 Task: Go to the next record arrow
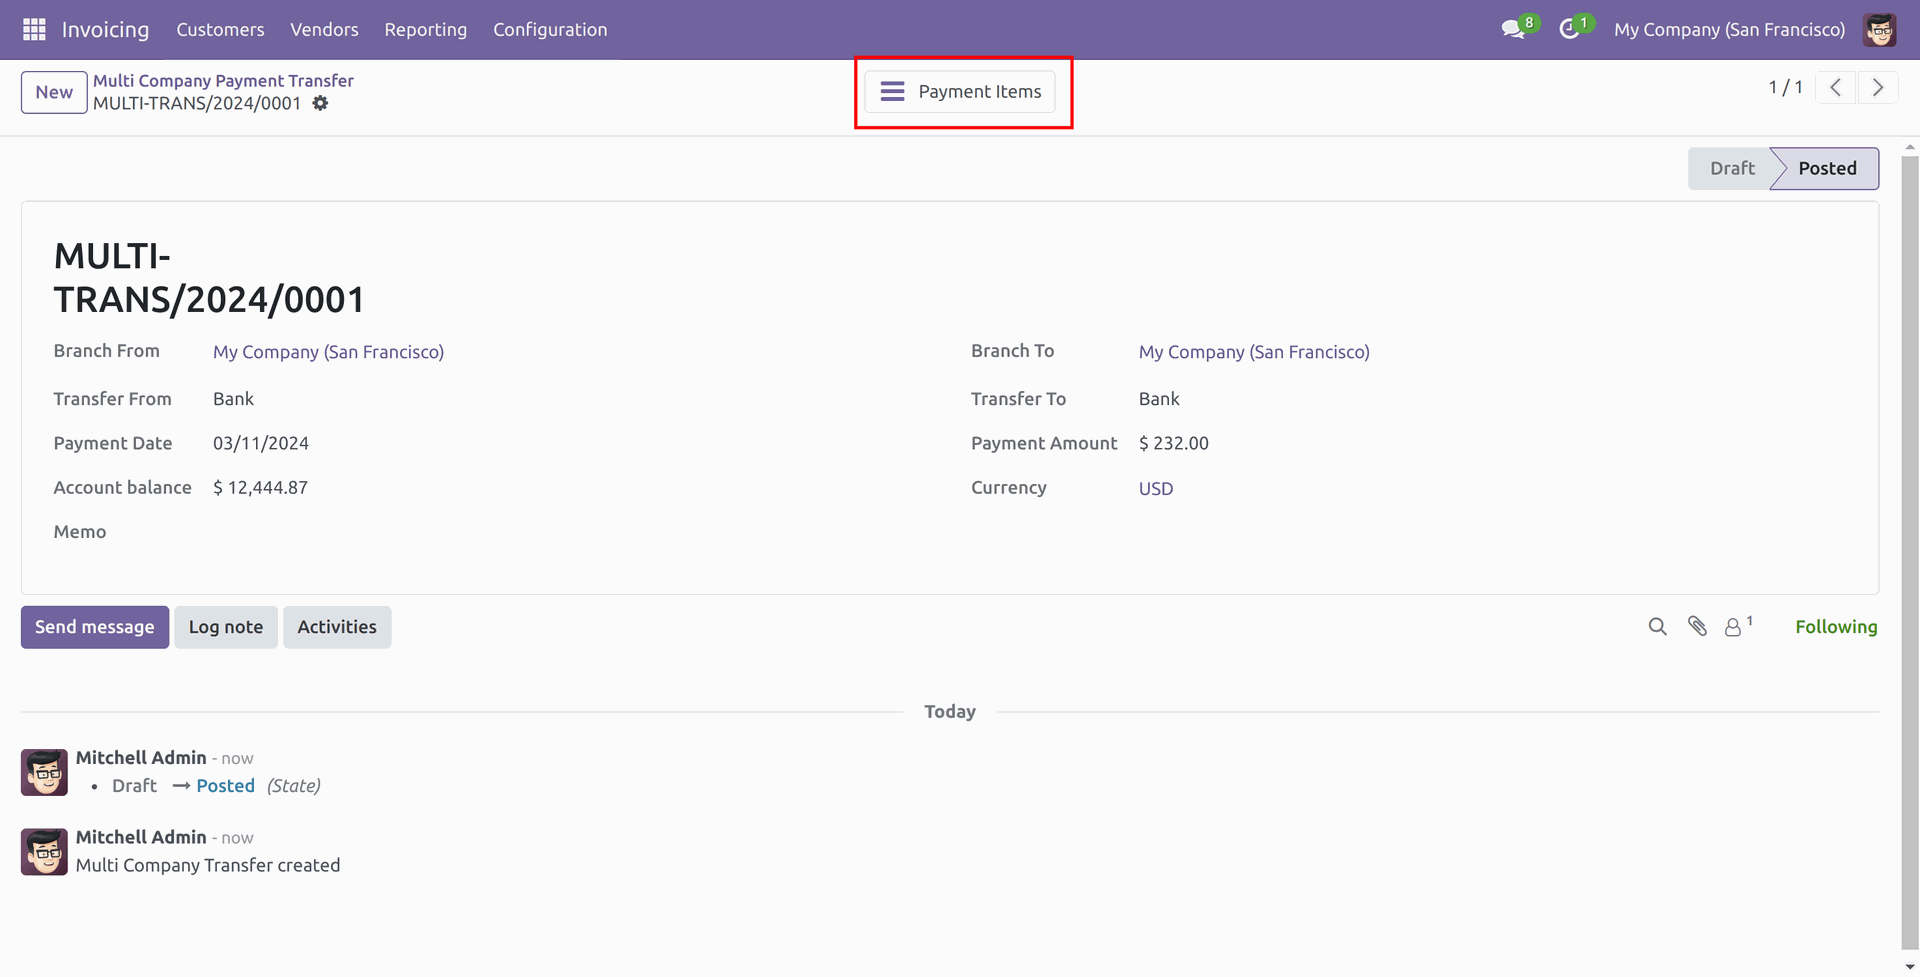pyautogui.click(x=1877, y=88)
